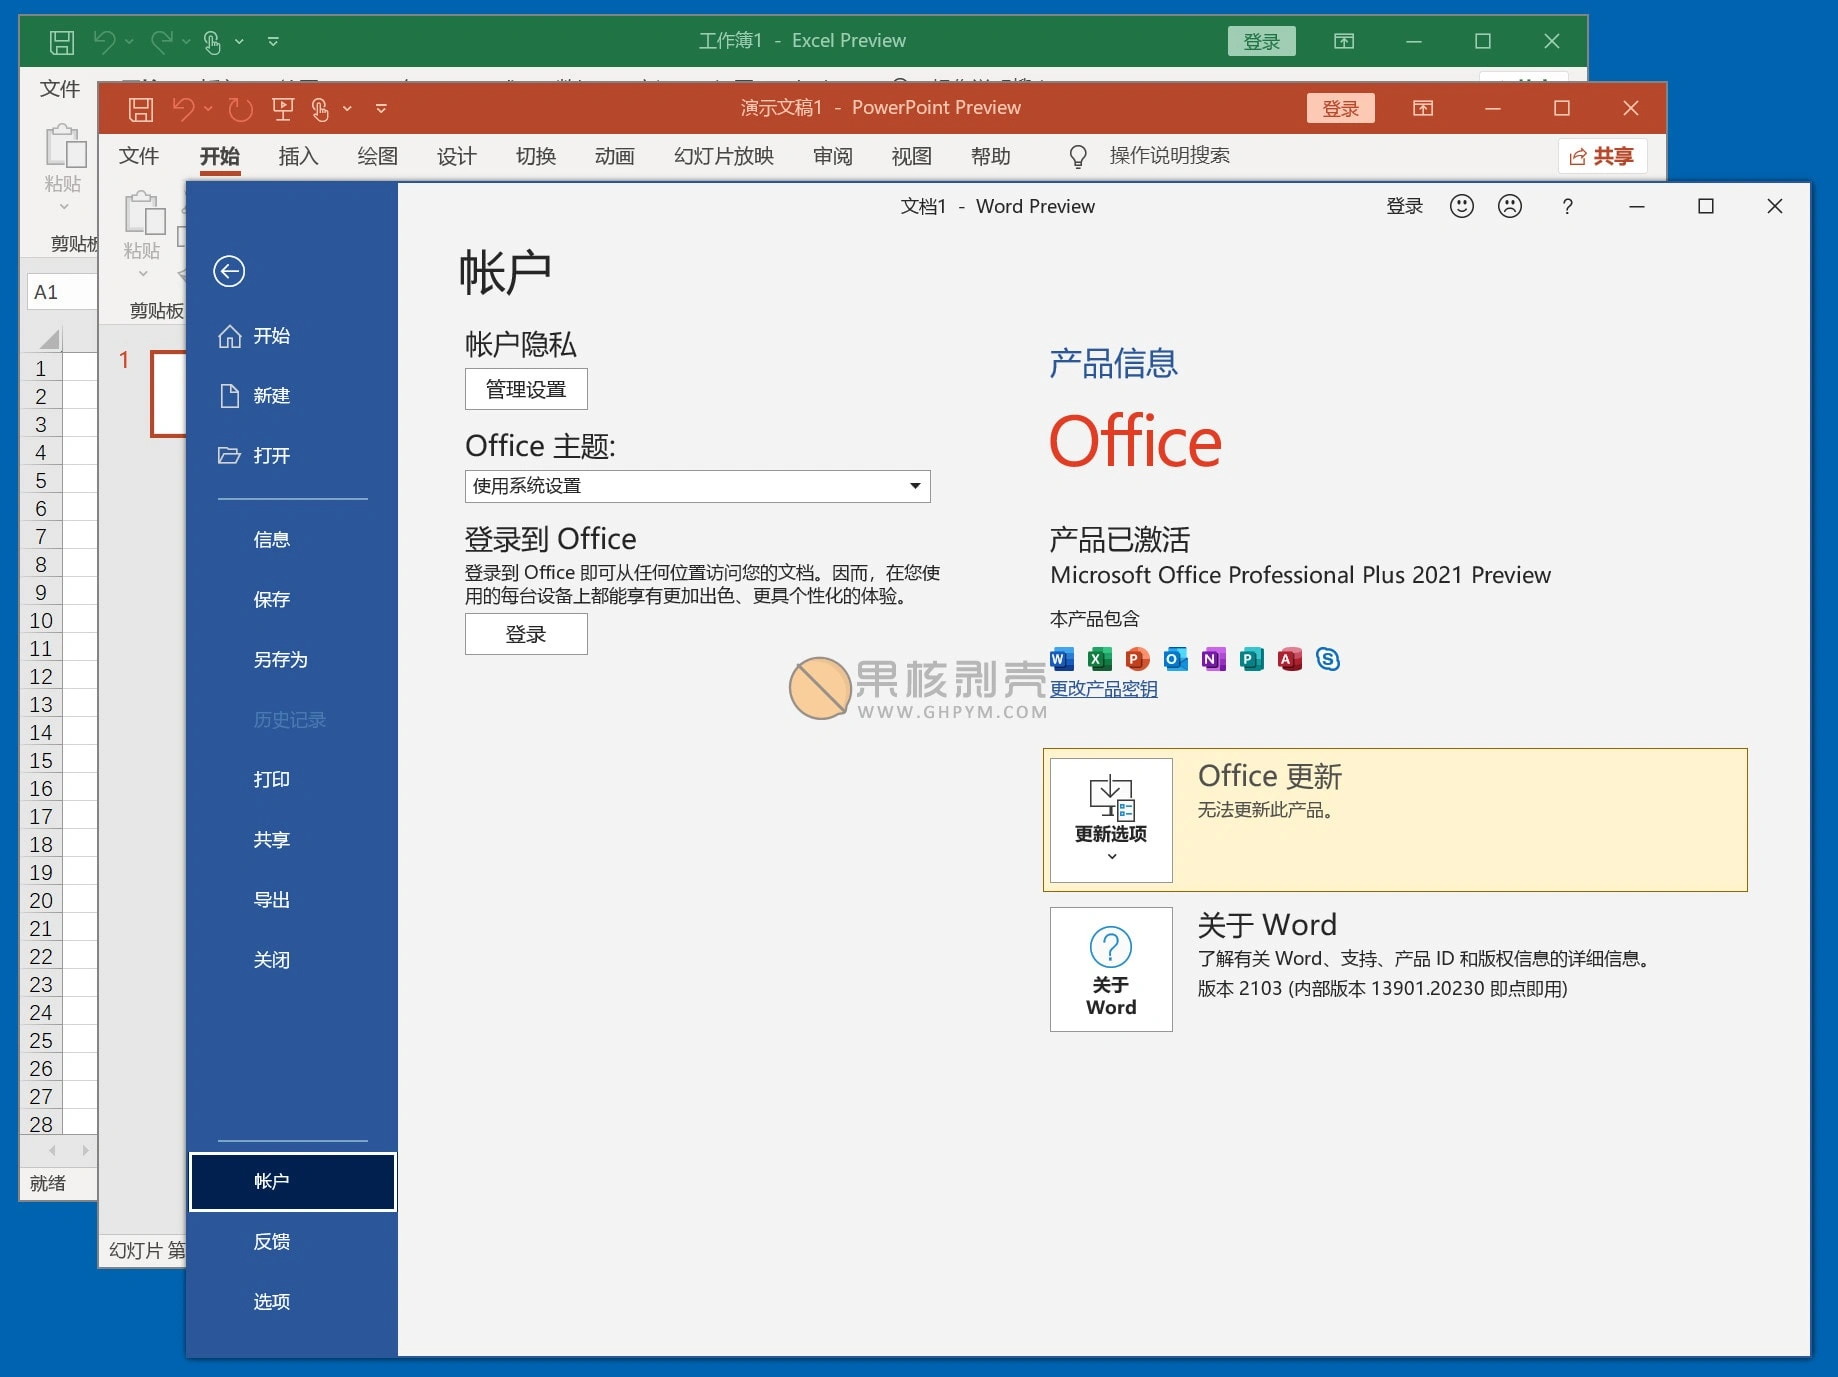Open PowerPoint ribbon display options
The image size is (1838, 1377).
[x=1423, y=108]
